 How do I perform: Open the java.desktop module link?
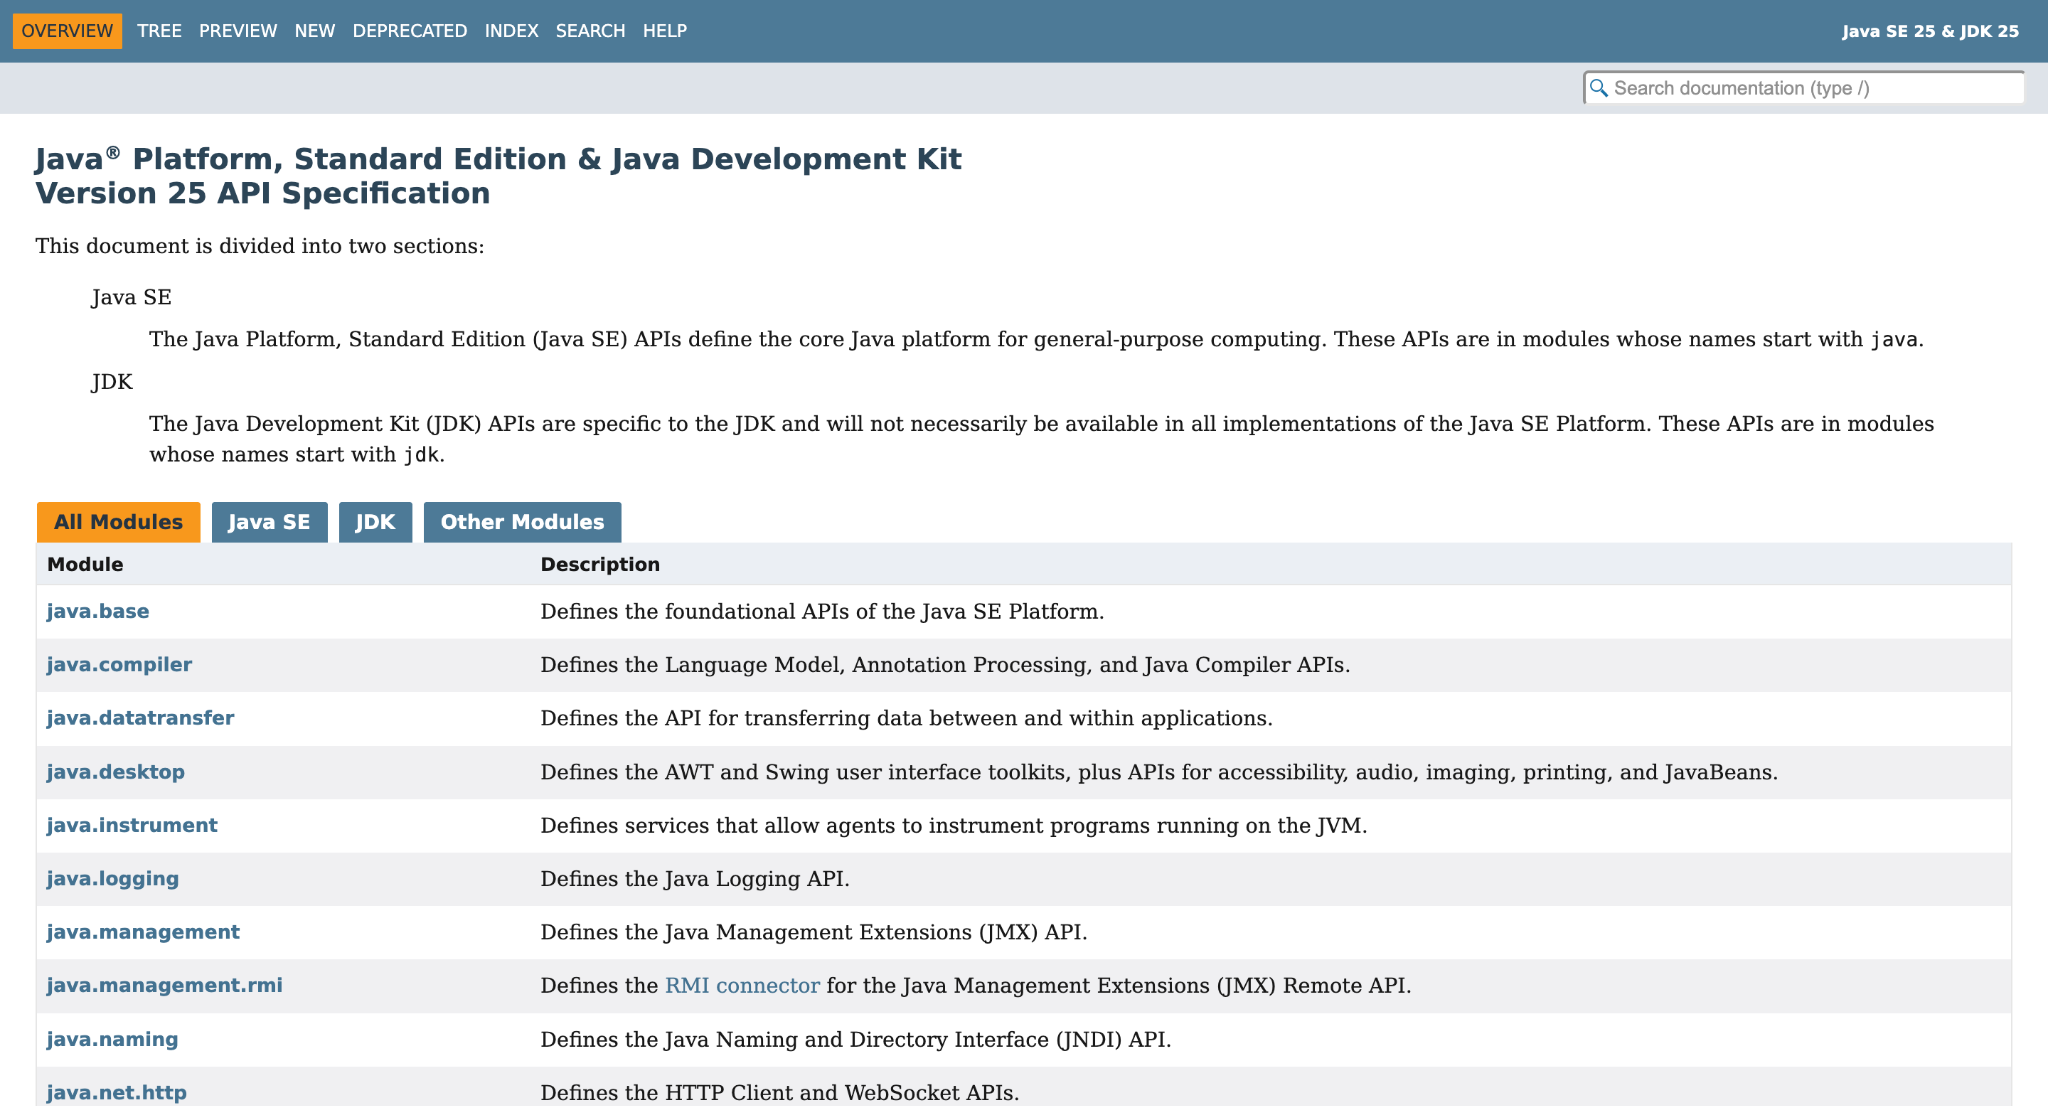pos(116,772)
